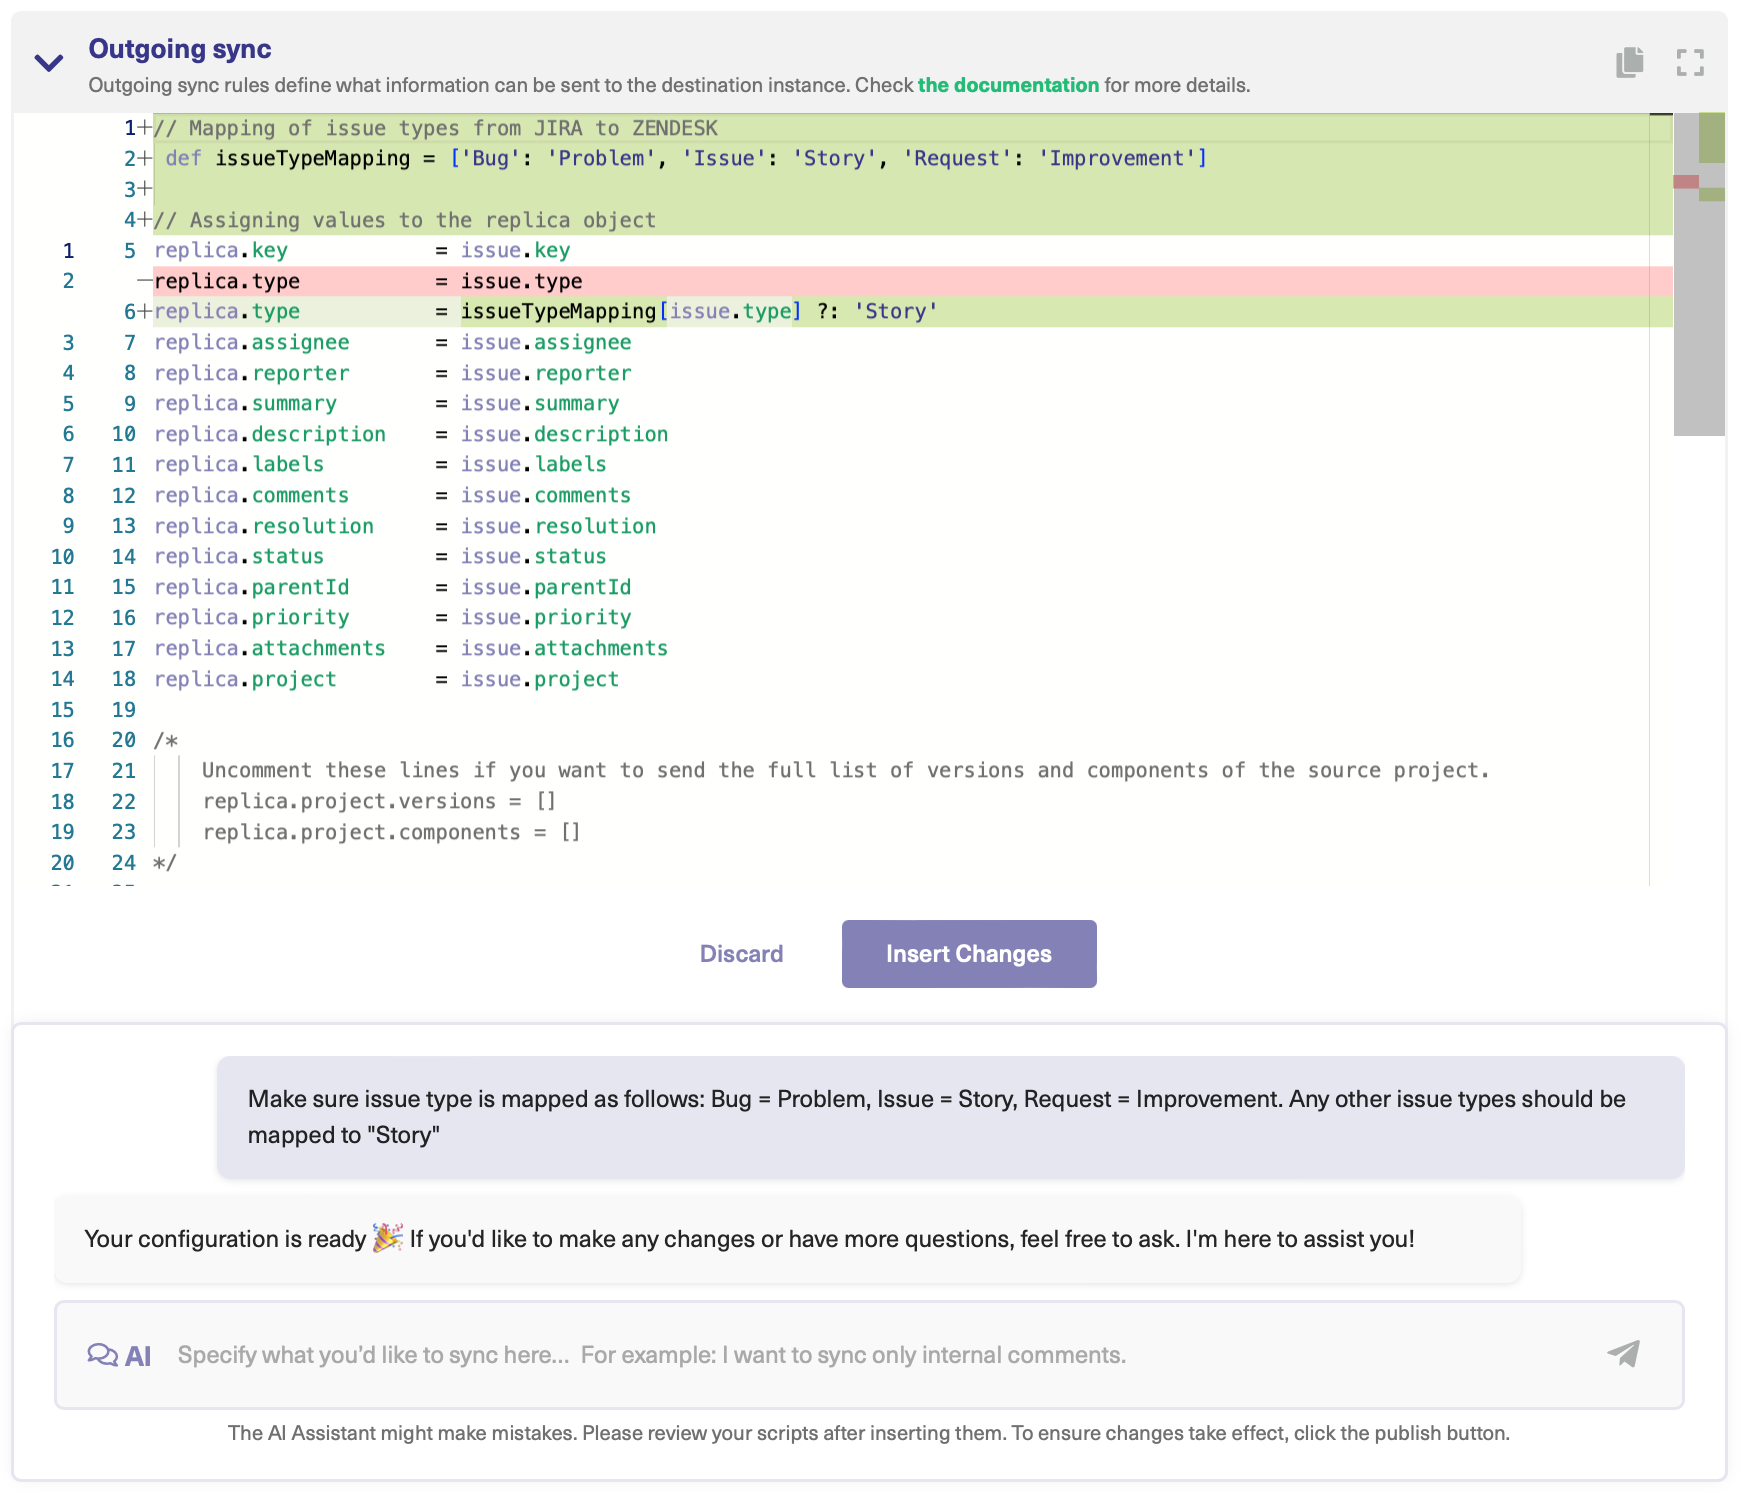Click the red change marker in the minimap
This screenshot has width=1752, height=1492.
(x=1686, y=183)
